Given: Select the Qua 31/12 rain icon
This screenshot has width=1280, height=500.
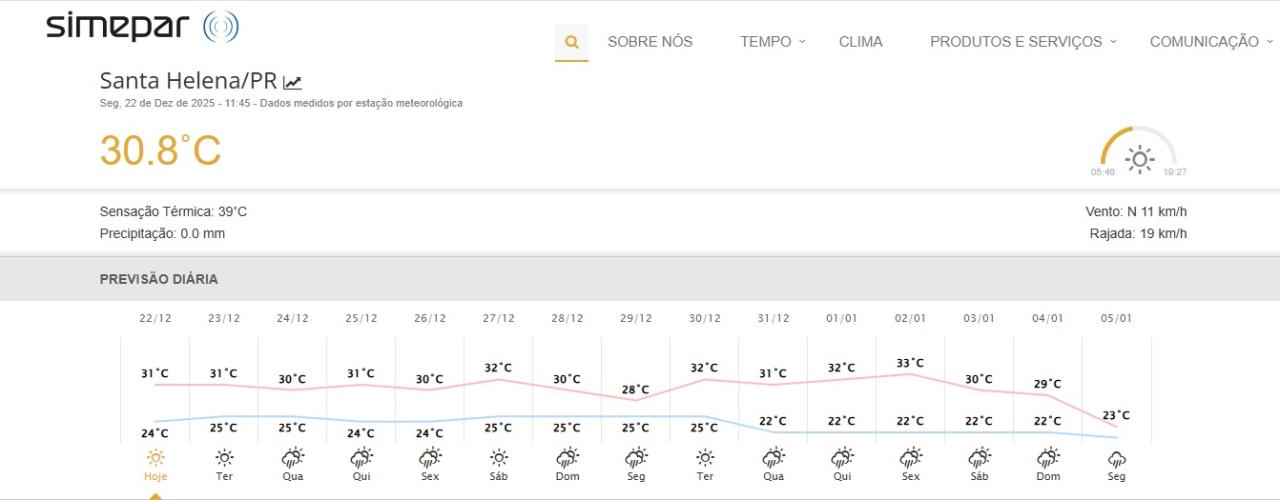Looking at the screenshot, I should click(x=773, y=457).
